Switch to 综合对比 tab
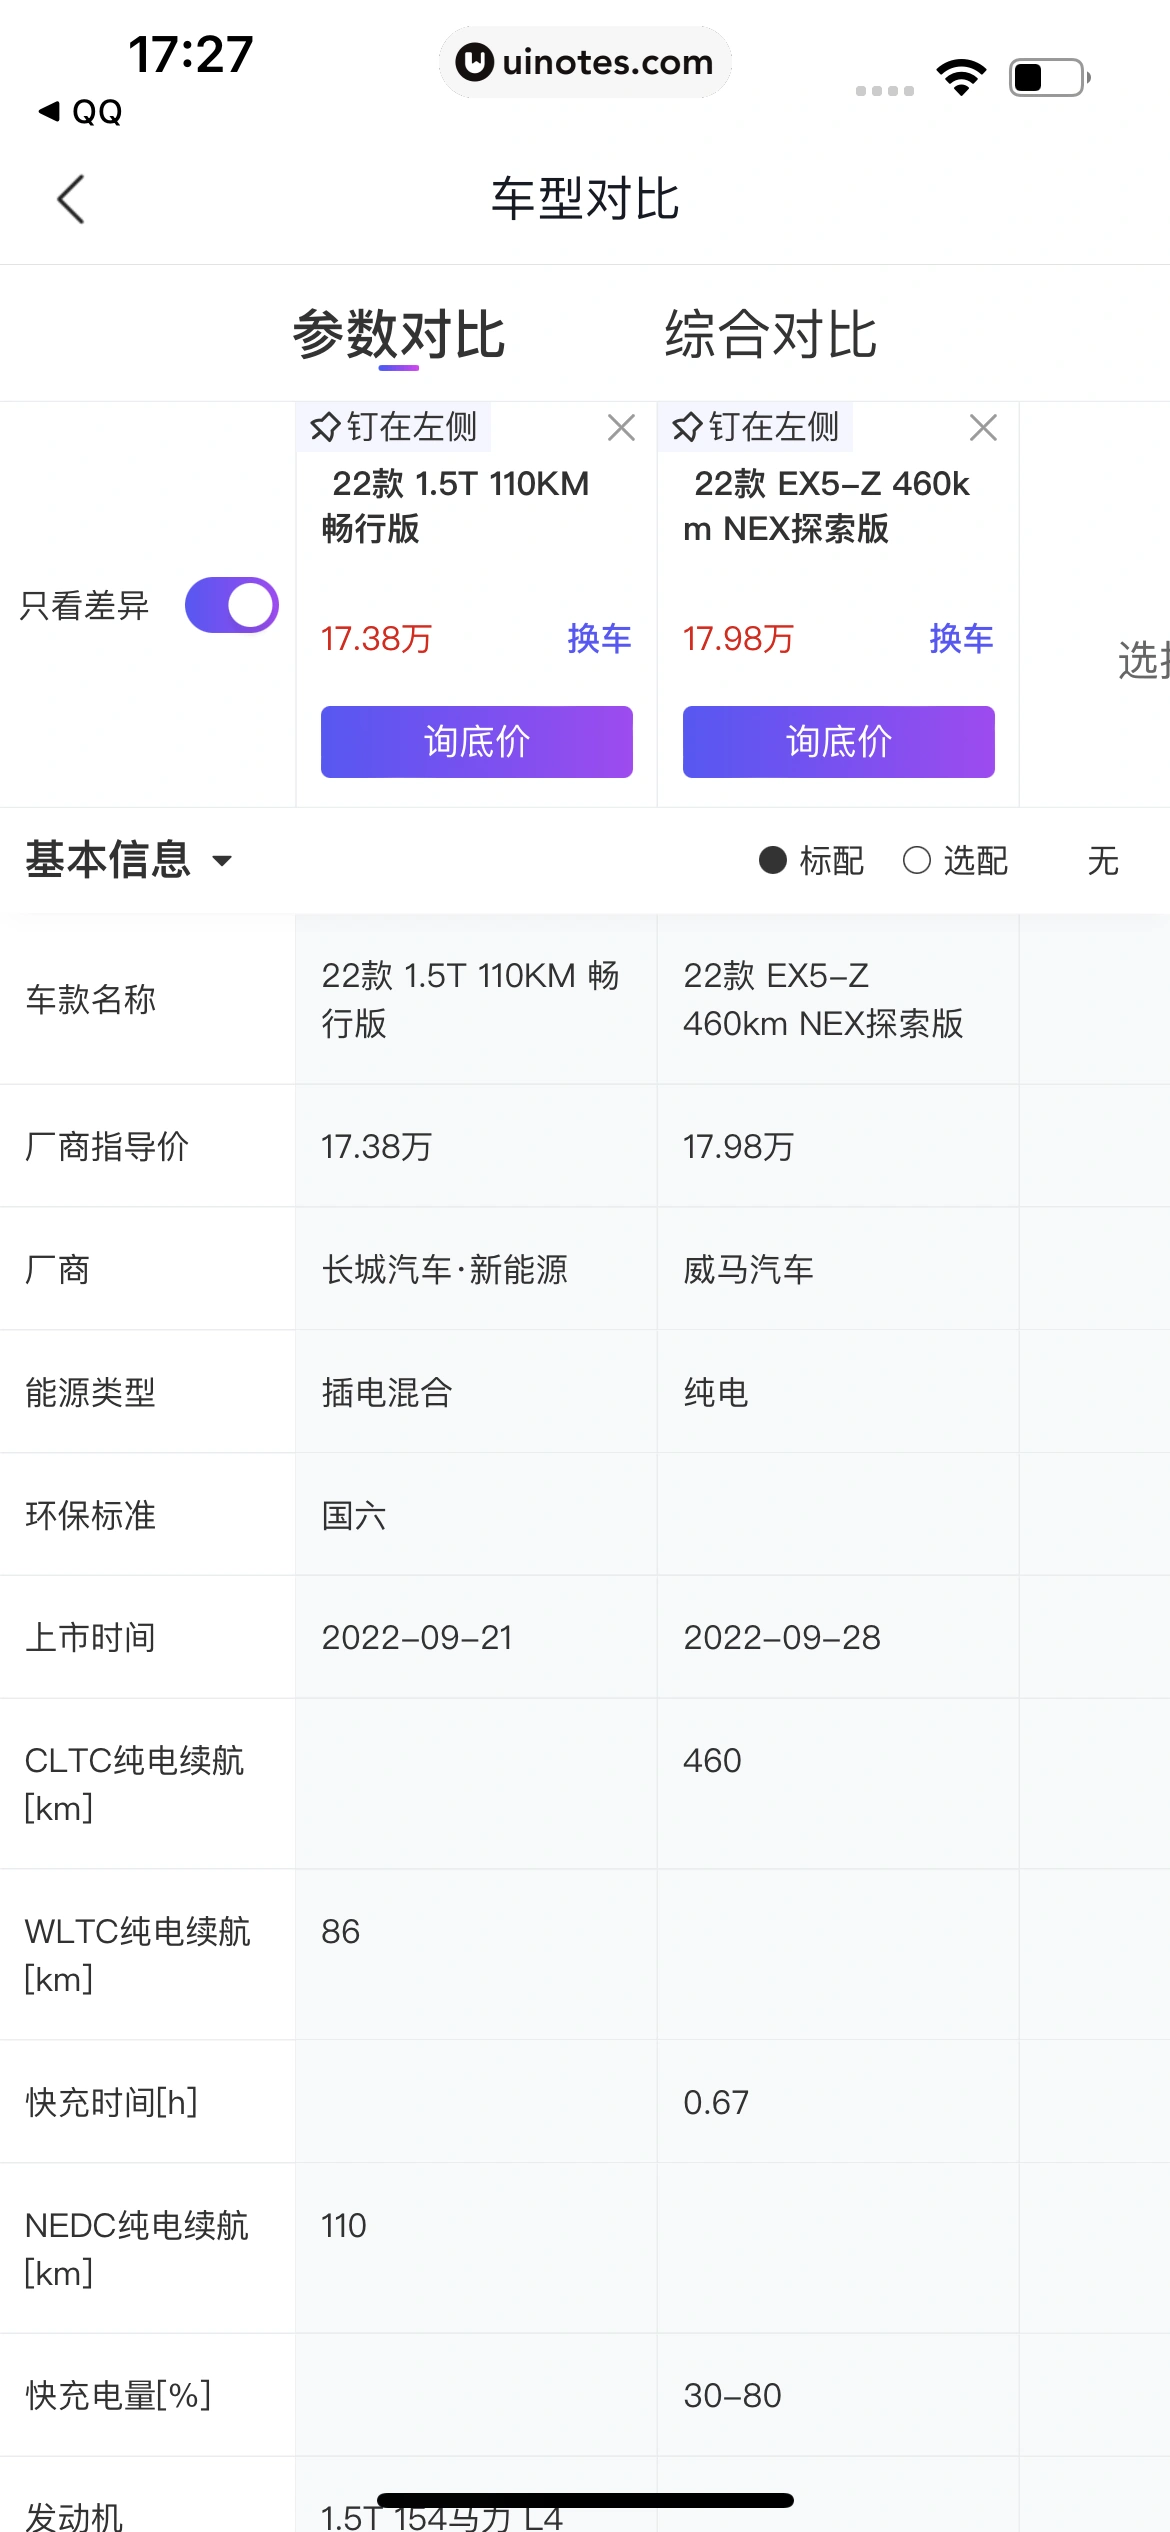 (x=771, y=334)
